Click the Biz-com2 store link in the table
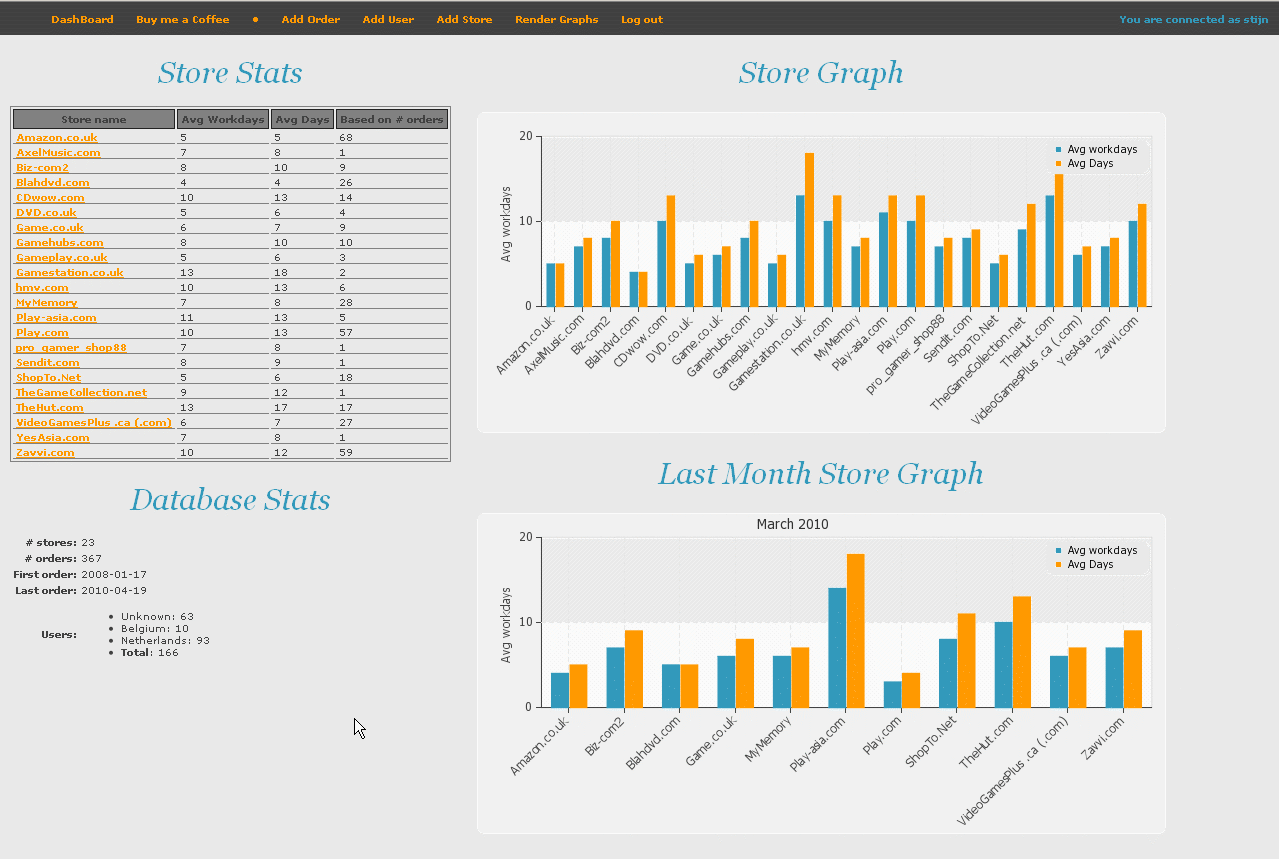 [x=42, y=167]
